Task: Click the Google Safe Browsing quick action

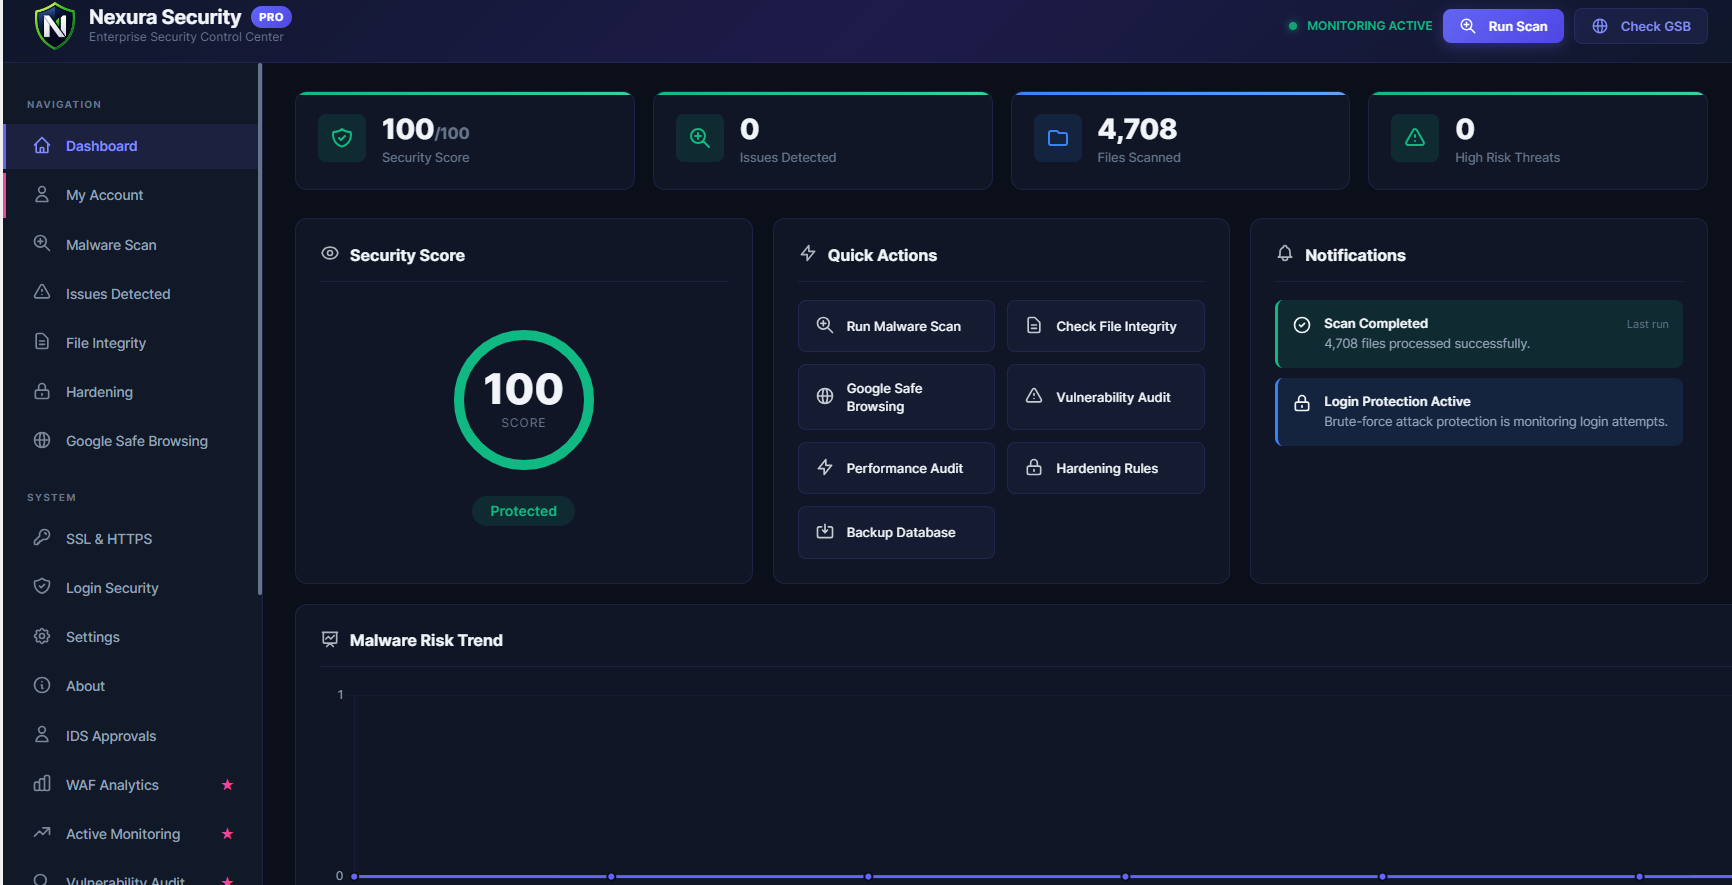Action: pos(896,397)
